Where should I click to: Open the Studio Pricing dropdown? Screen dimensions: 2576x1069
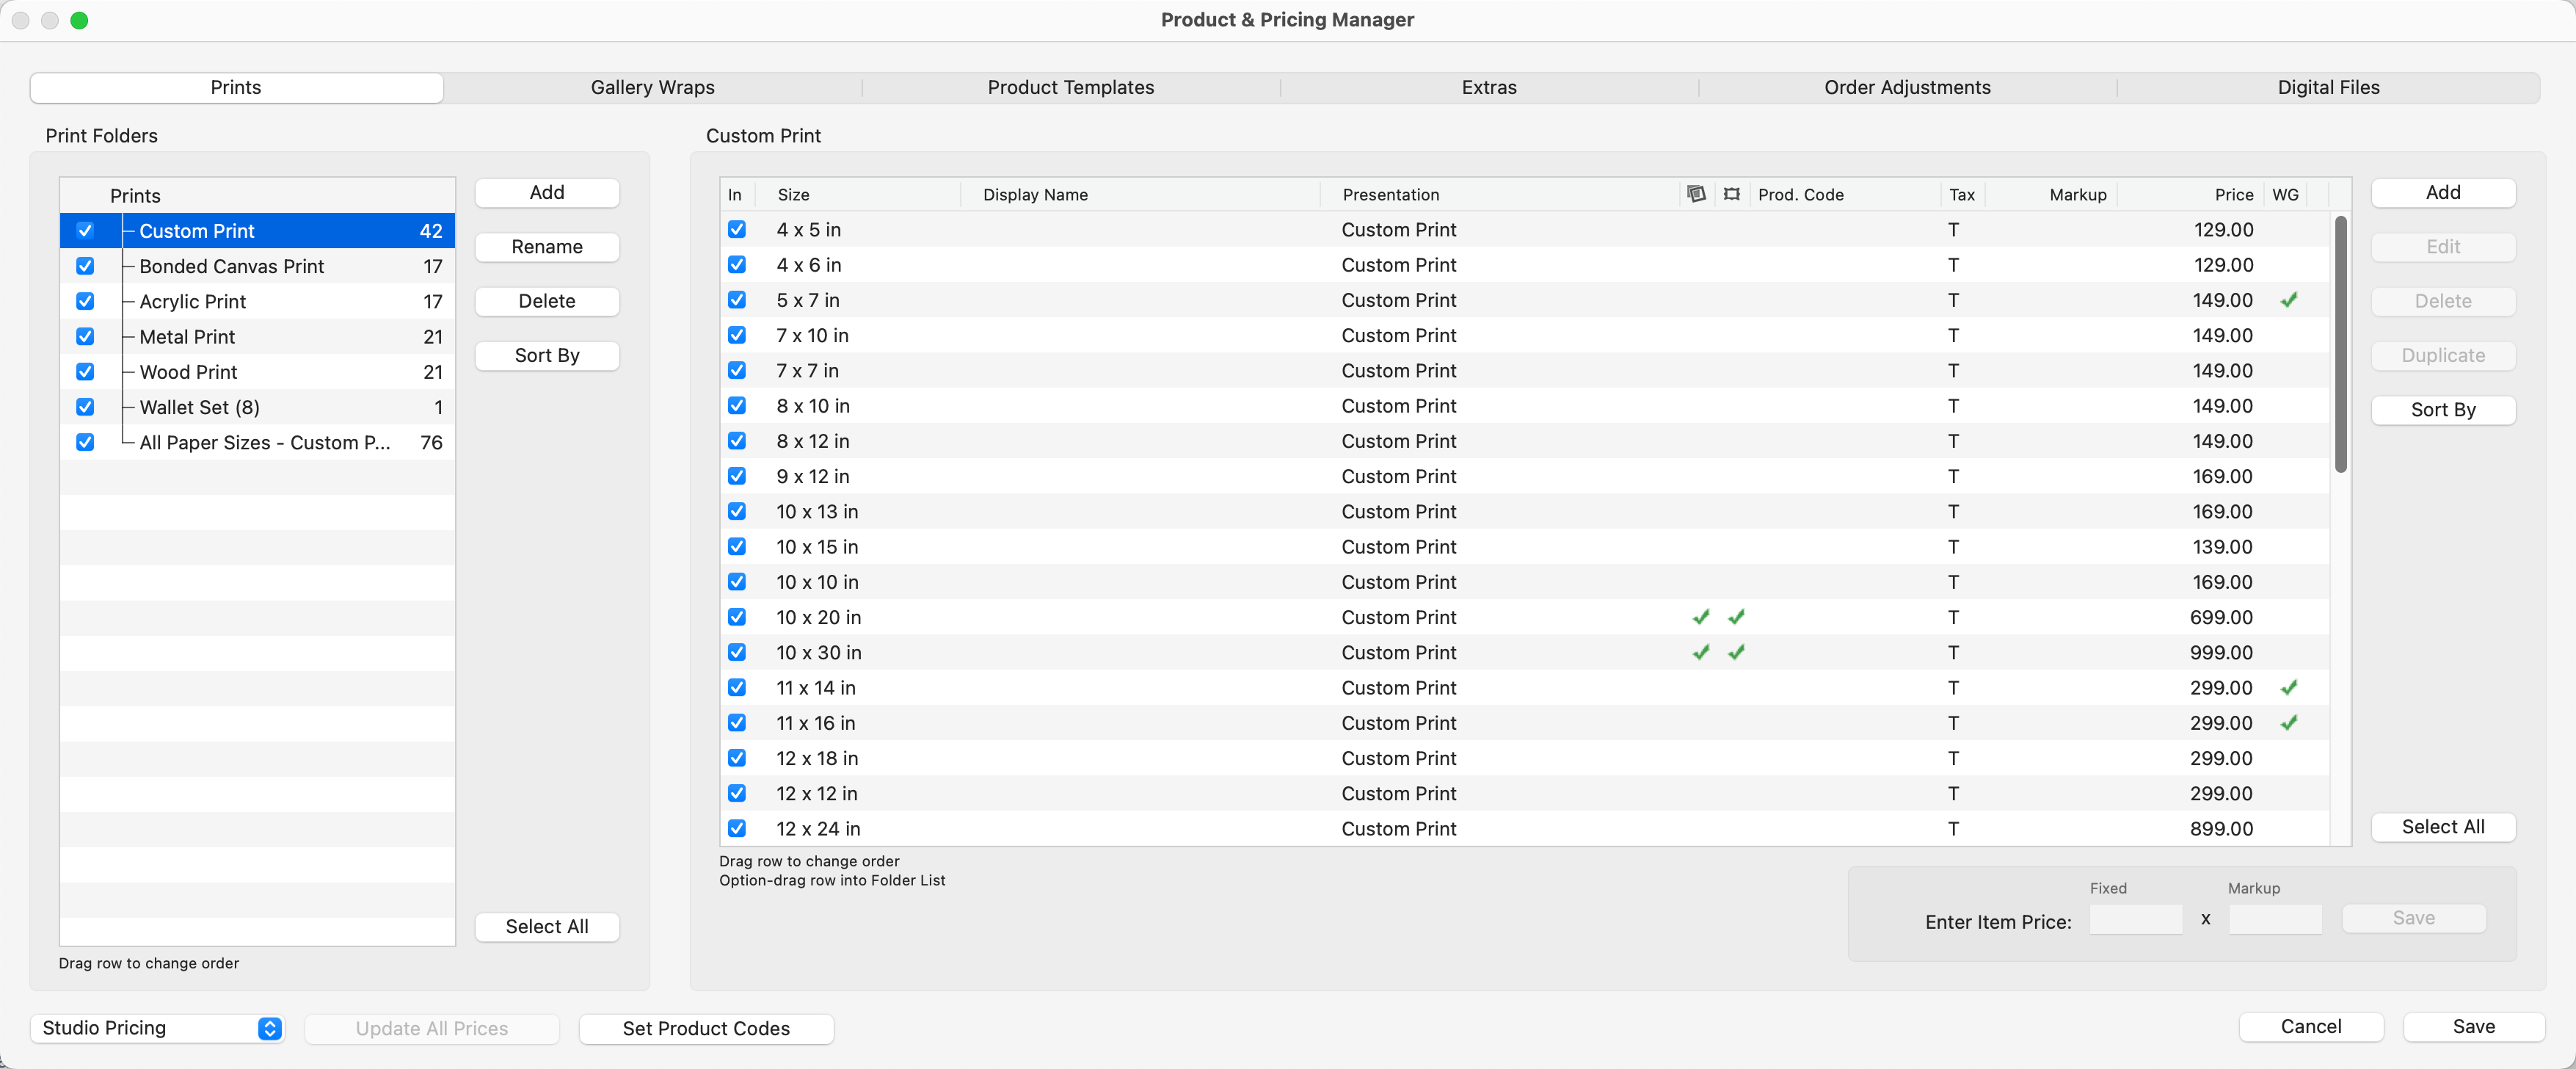pyautogui.click(x=158, y=1028)
